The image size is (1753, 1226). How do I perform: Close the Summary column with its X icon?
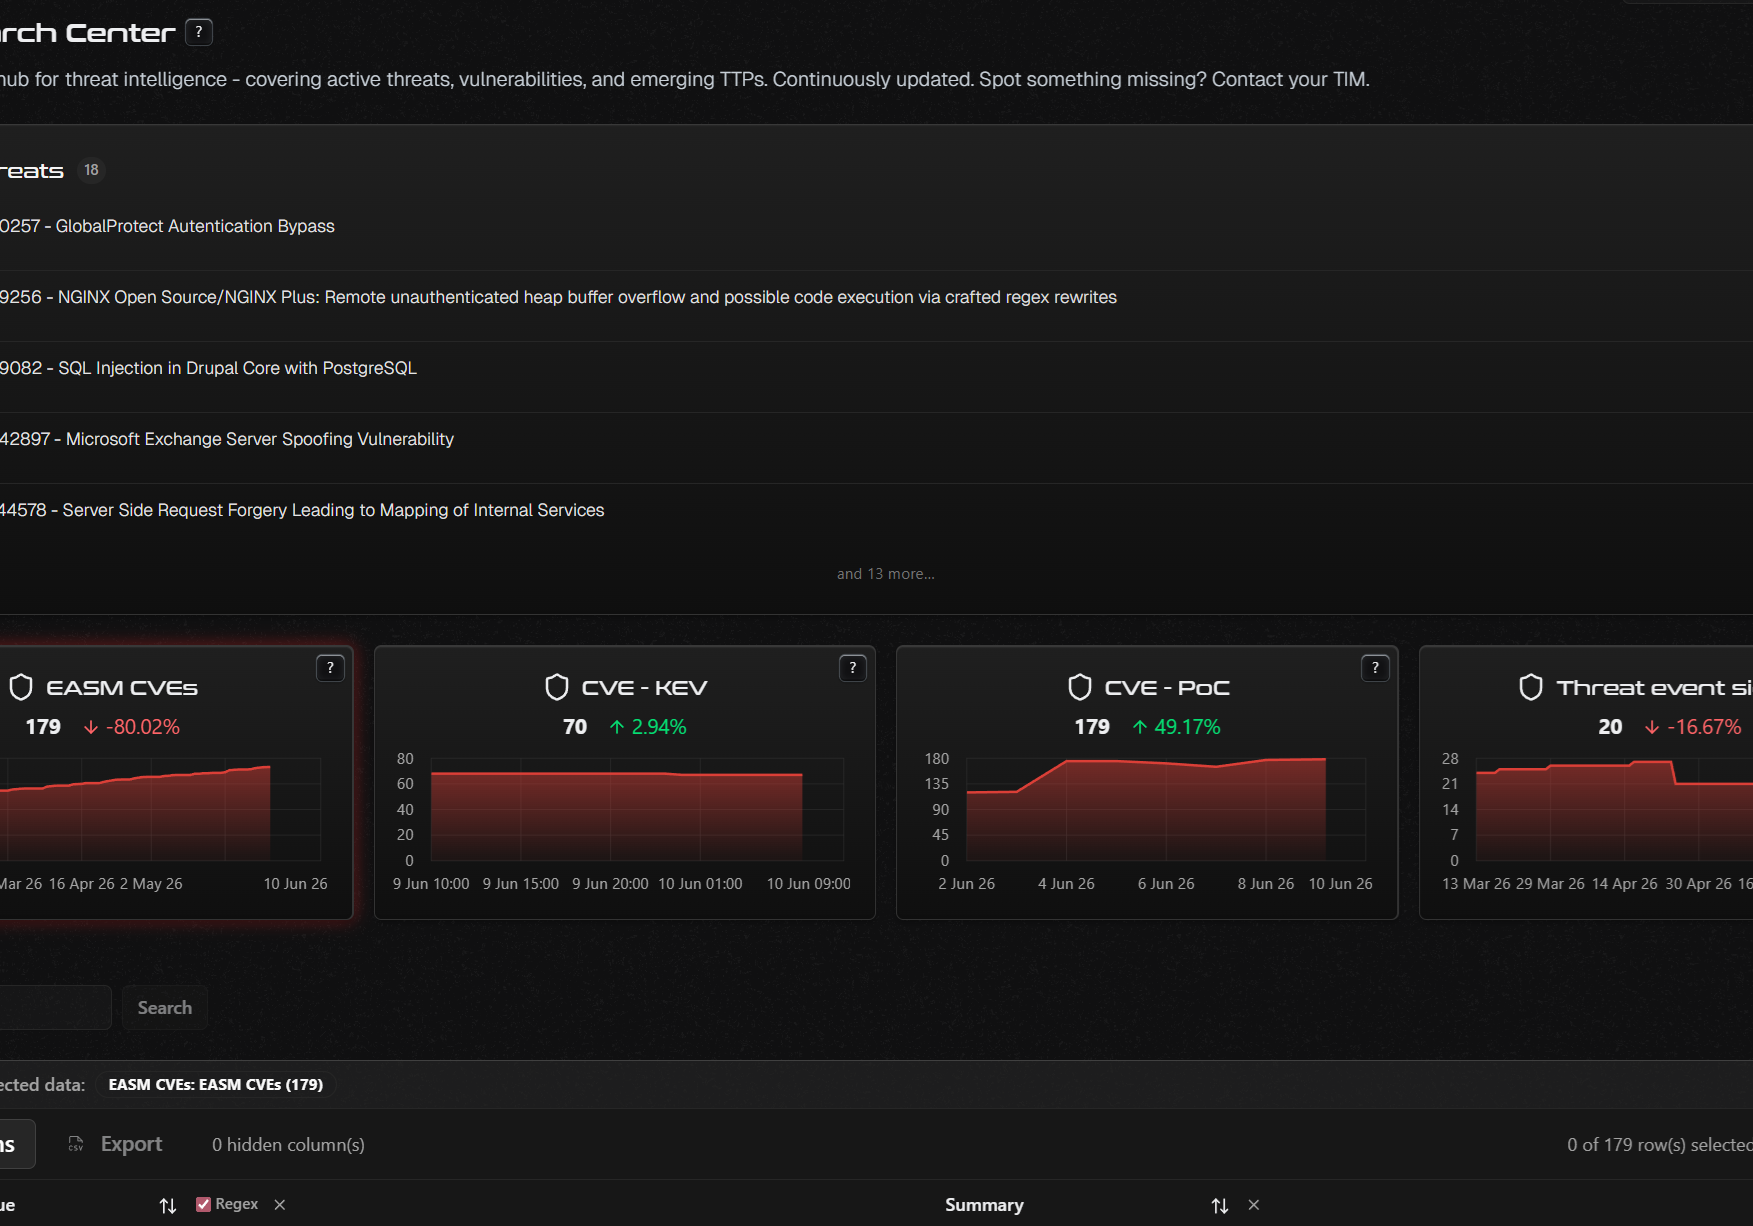click(1254, 1205)
